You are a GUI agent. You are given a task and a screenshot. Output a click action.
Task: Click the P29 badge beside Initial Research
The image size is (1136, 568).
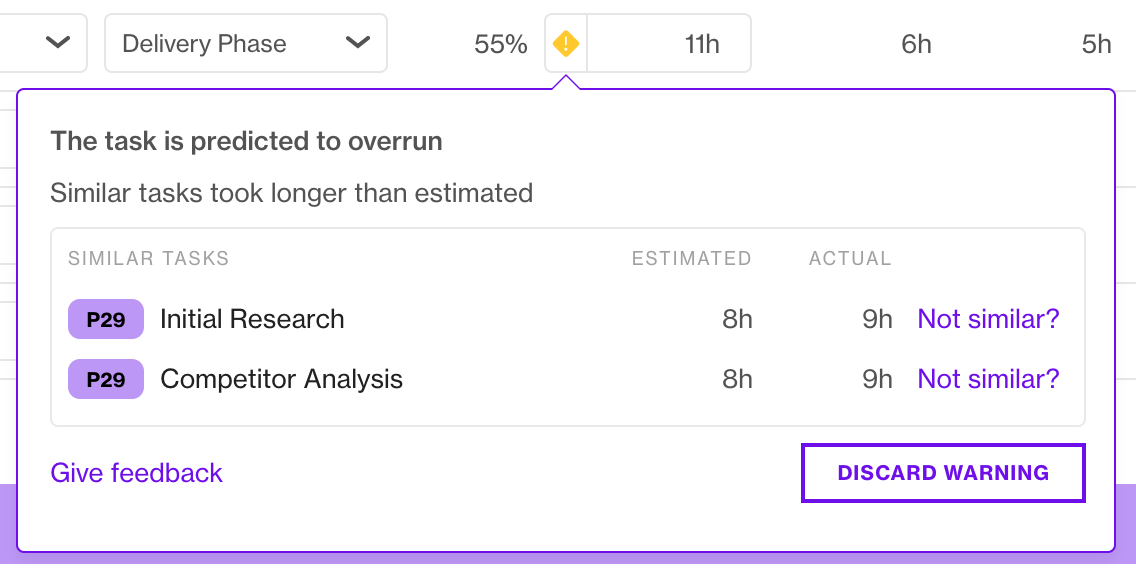coord(106,319)
